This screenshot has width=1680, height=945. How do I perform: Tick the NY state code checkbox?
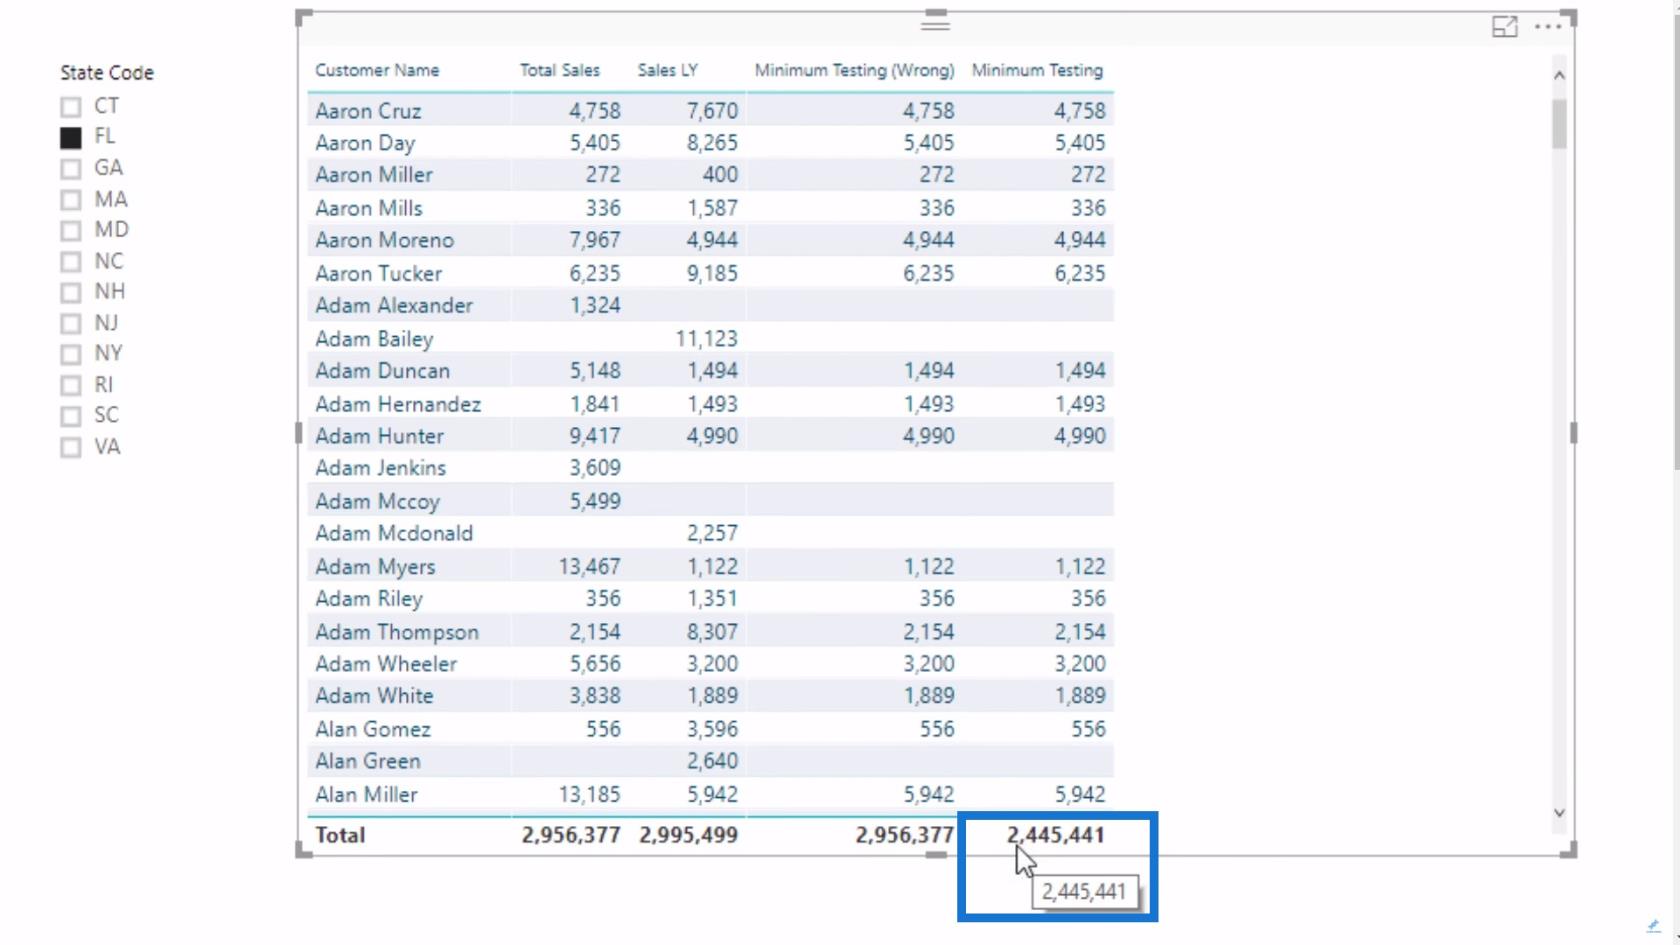point(70,354)
